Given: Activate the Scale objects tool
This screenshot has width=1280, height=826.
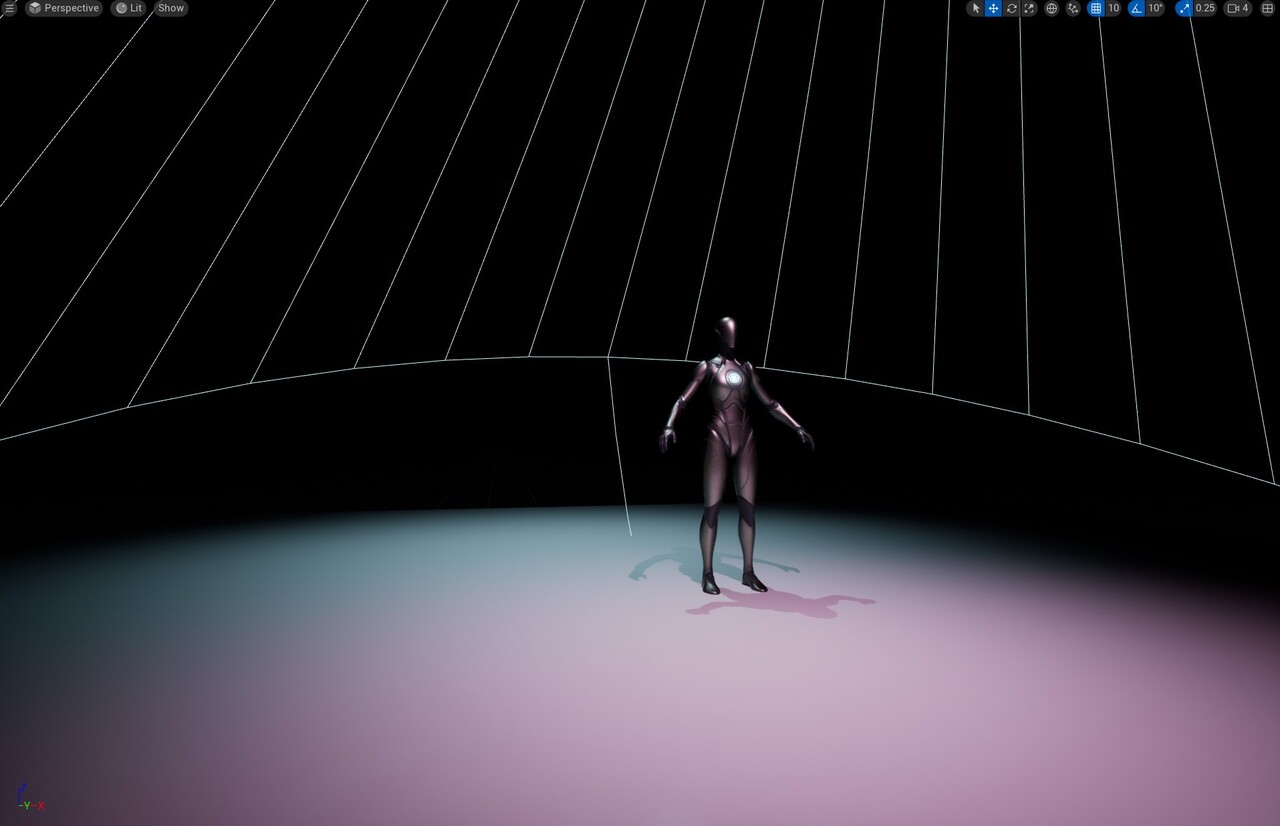Looking at the screenshot, I should pyautogui.click(x=1029, y=8).
